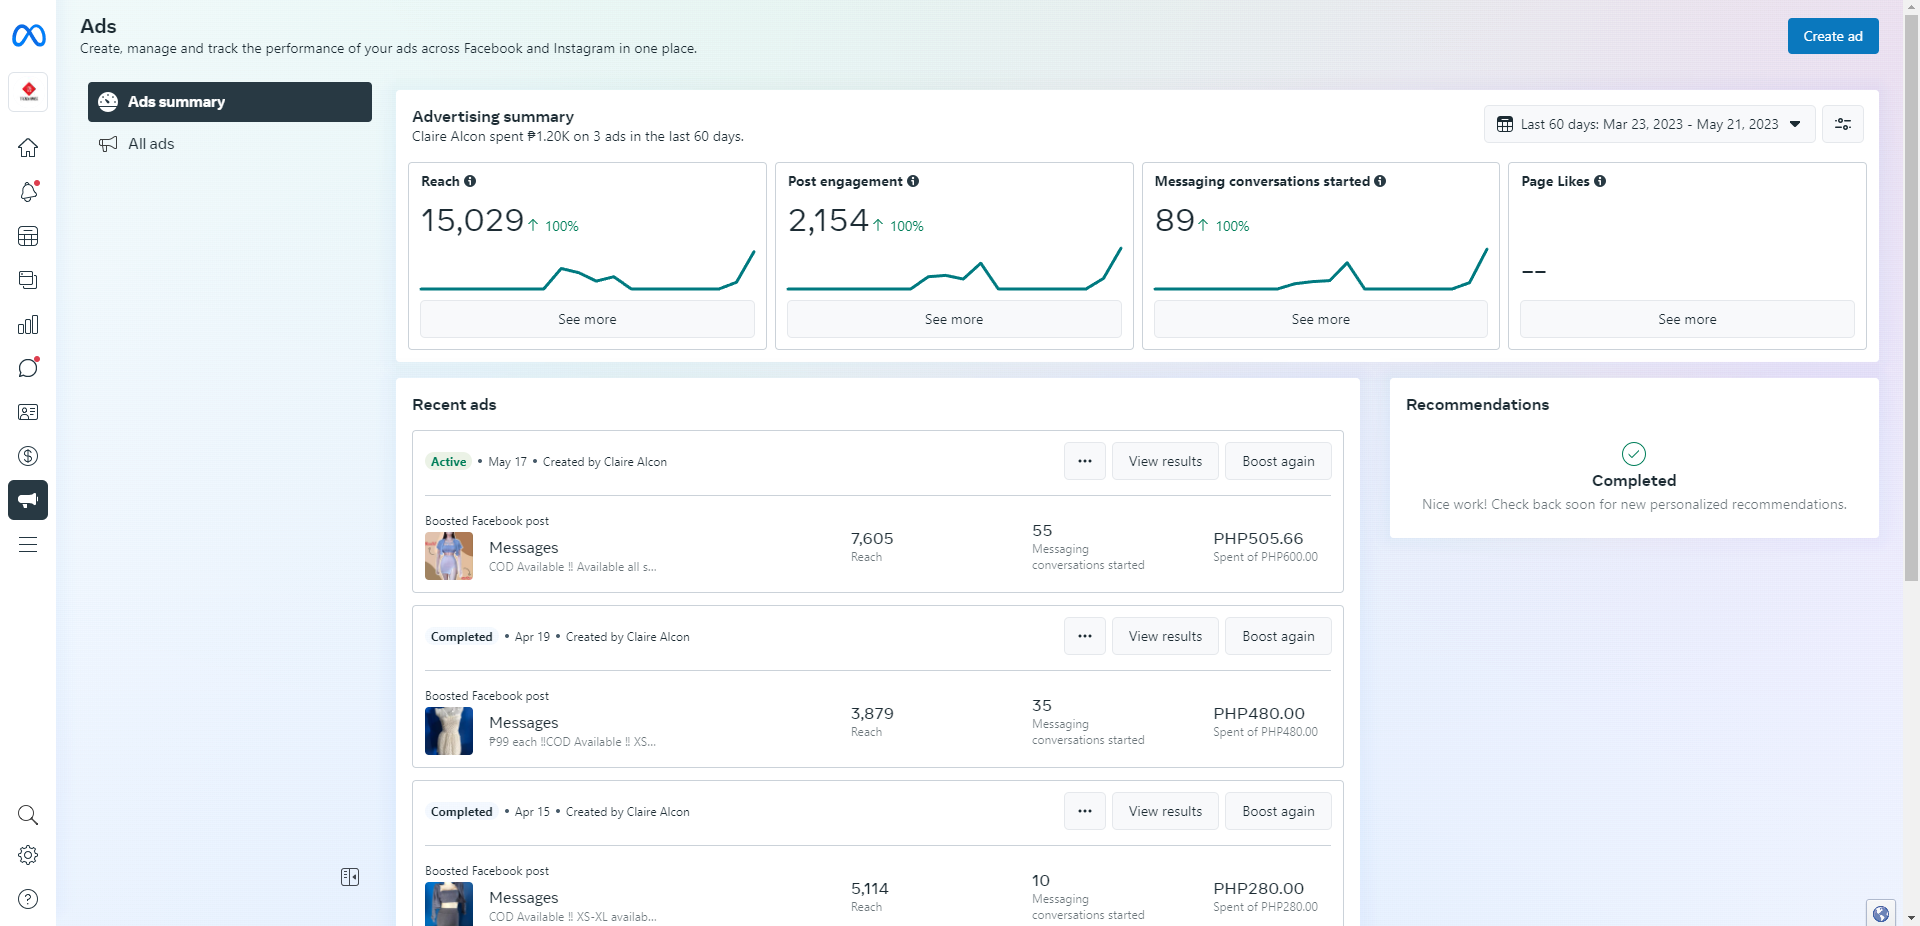Open notifications bell icon
The image size is (1920, 926).
[x=28, y=192]
